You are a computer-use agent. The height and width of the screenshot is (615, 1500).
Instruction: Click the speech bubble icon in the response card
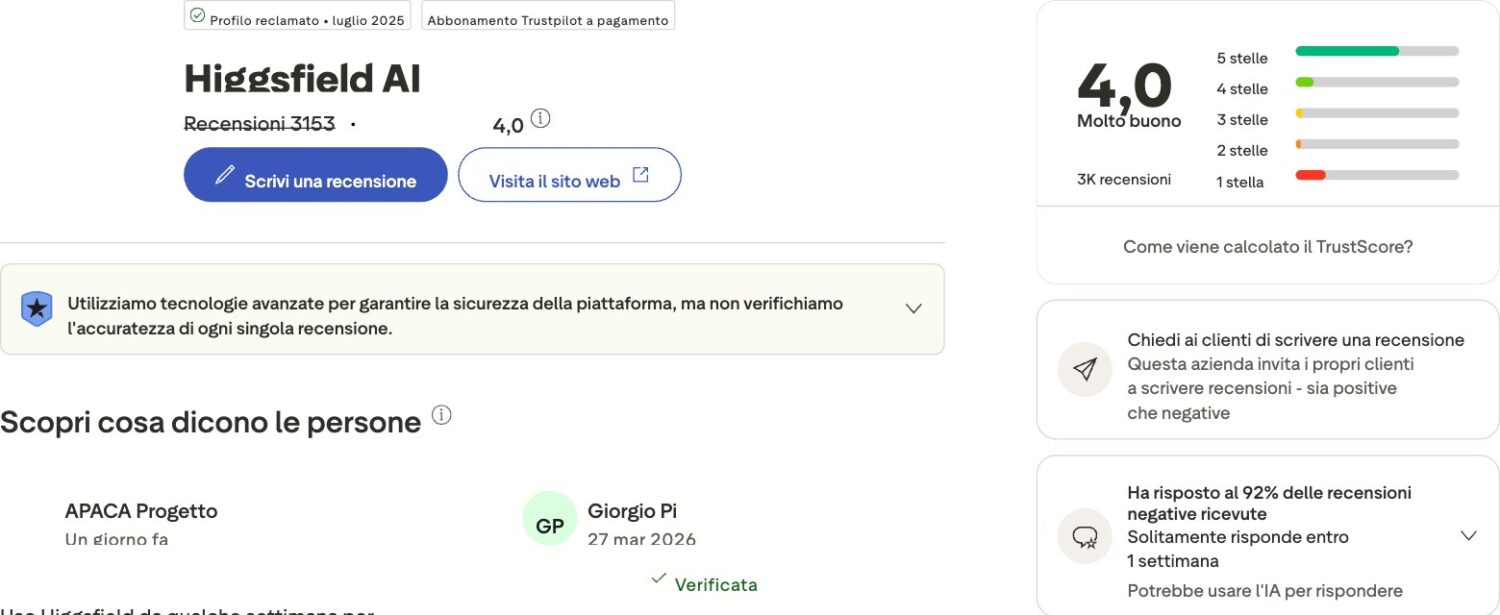1085,537
